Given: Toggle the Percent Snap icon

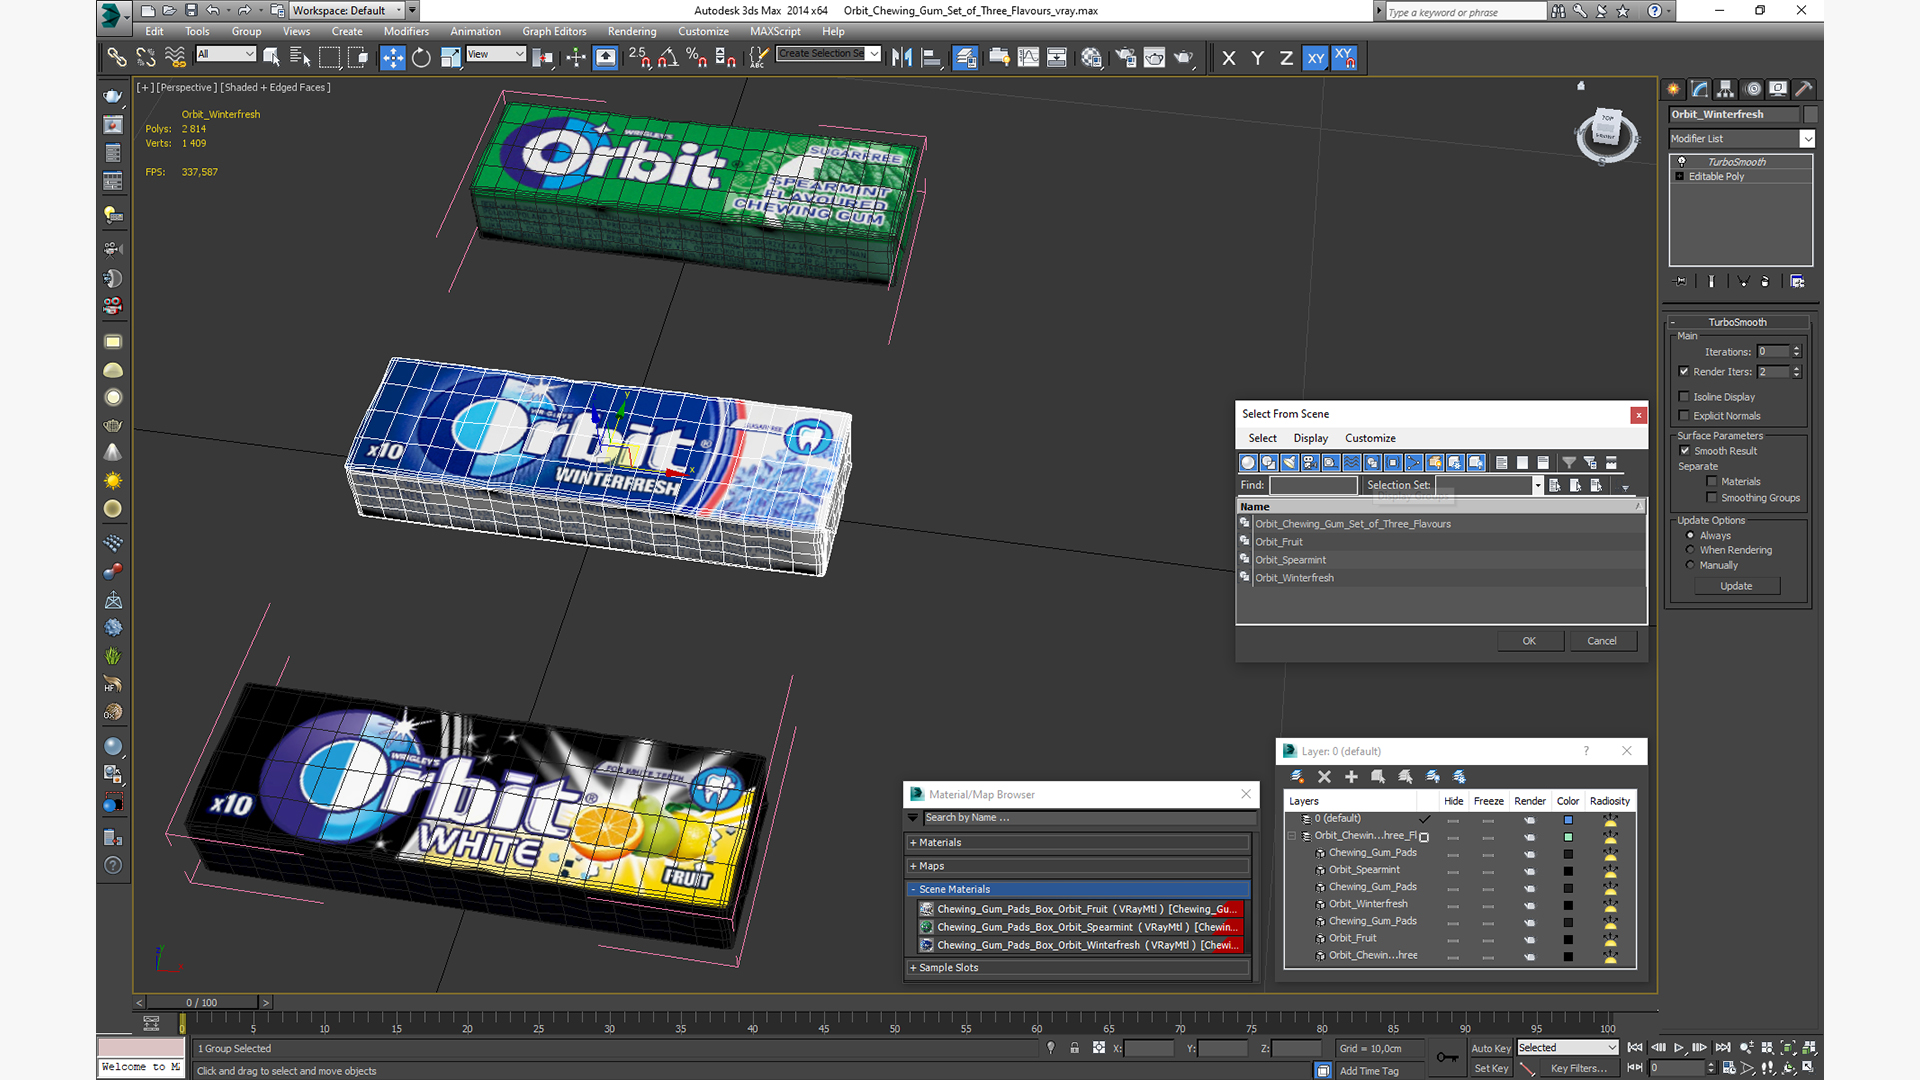Looking at the screenshot, I should [x=697, y=58].
